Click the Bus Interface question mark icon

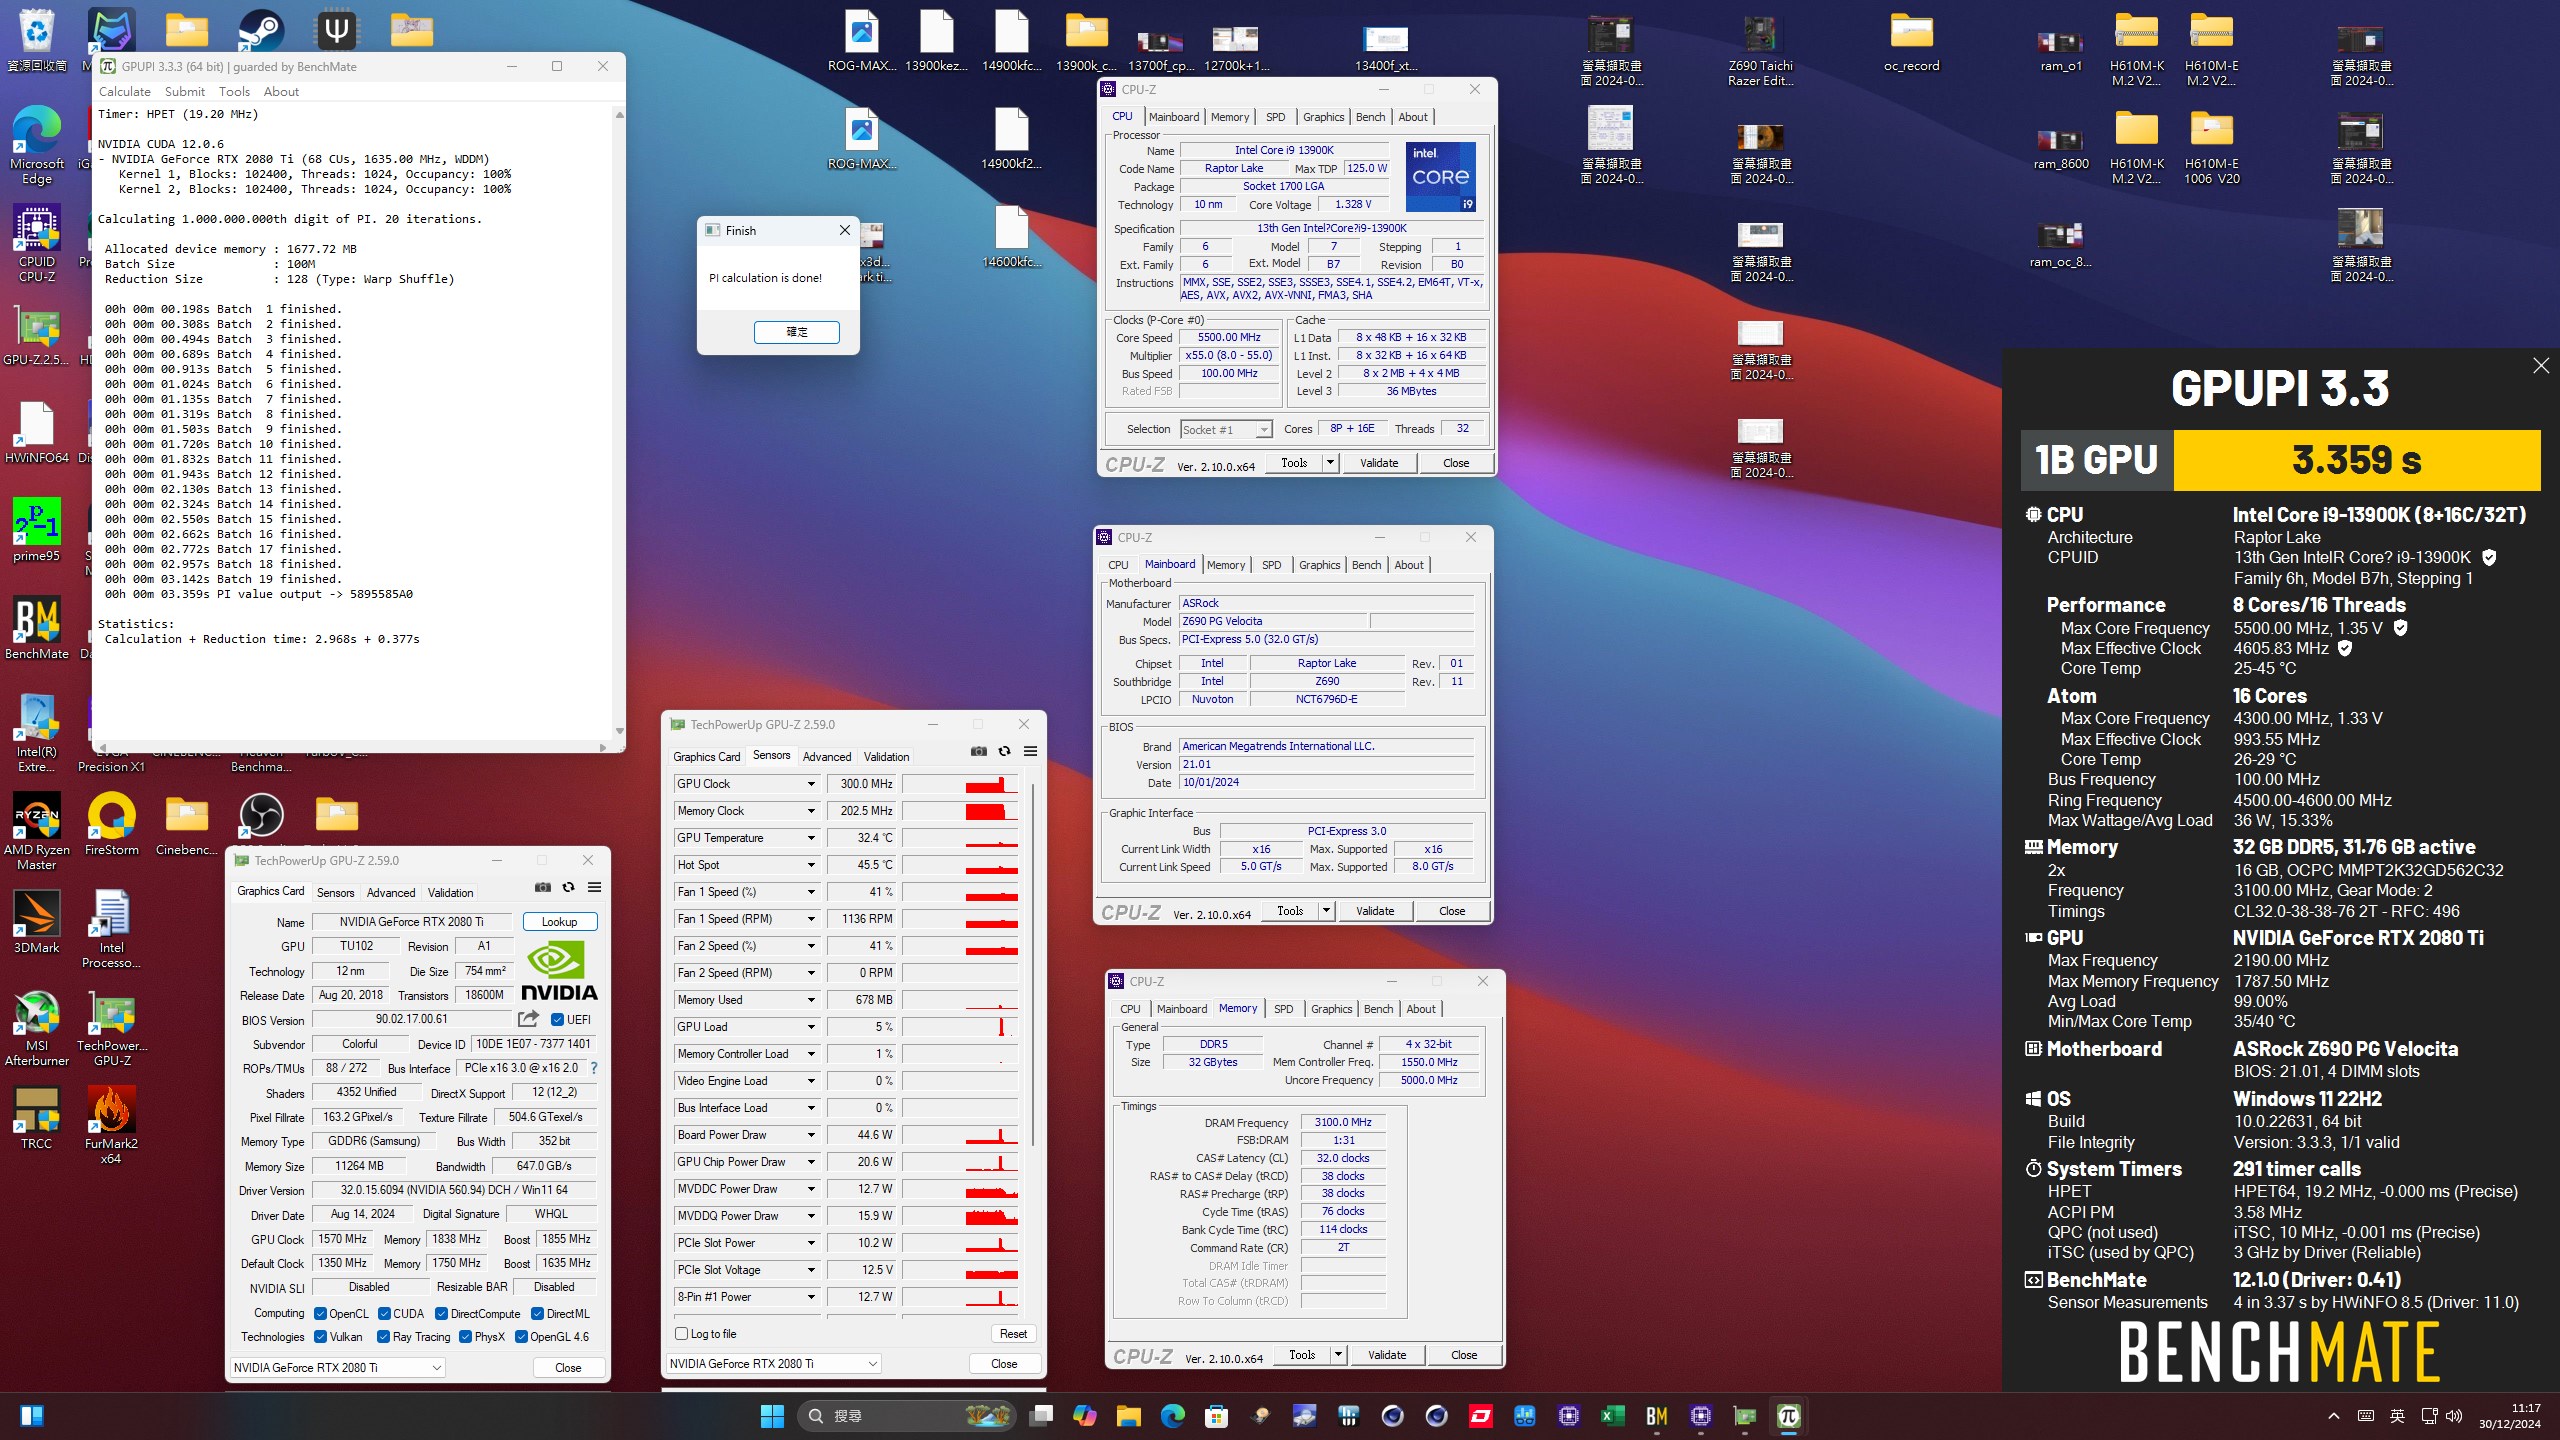(x=594, y=1068)
